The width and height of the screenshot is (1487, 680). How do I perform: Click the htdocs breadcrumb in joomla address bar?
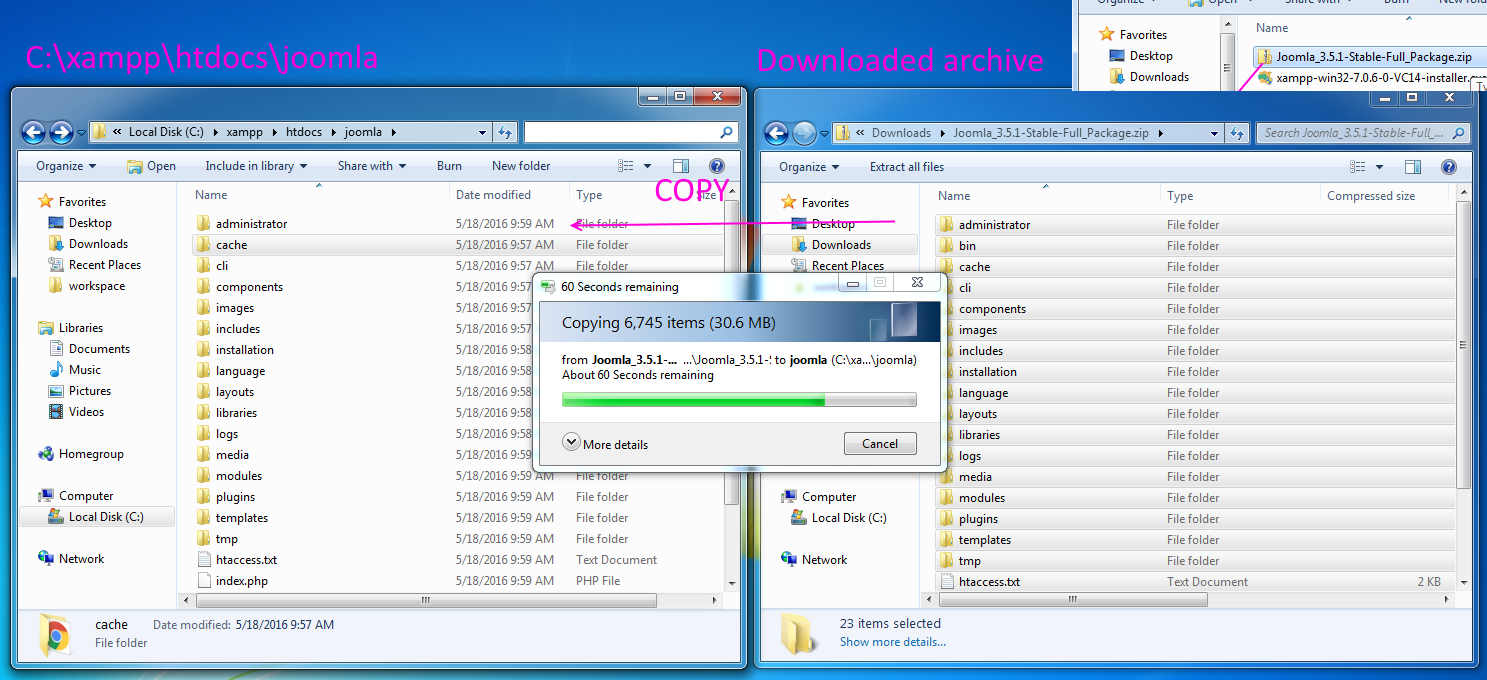click(x=304, y=132)
